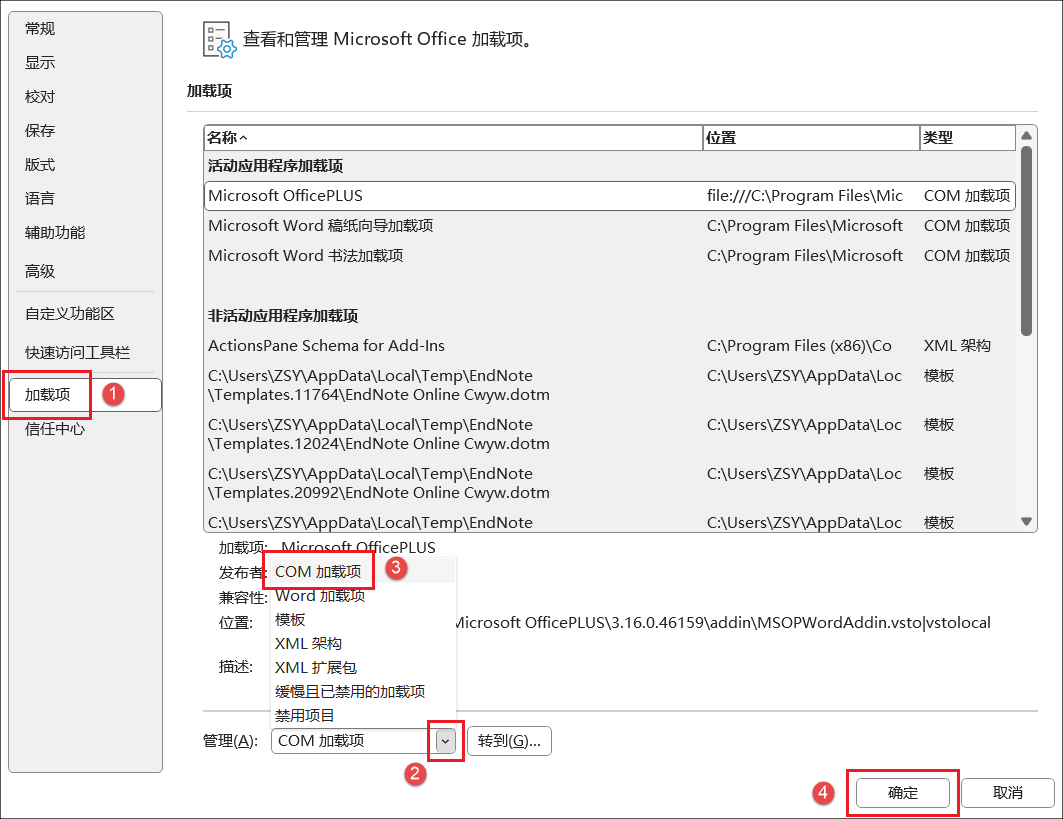Select ActionsPane Schema for Add-Ins row
The width and height of the screenshot is (1063, 819).
pos(609,346)
